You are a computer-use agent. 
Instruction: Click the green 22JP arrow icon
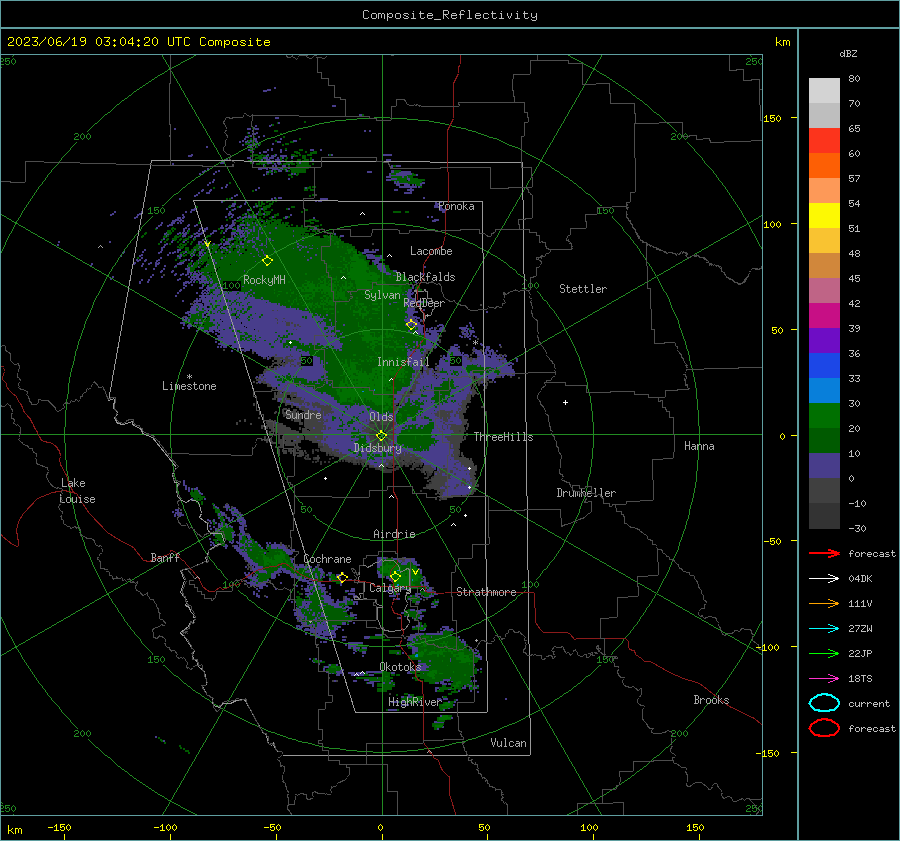824,653
